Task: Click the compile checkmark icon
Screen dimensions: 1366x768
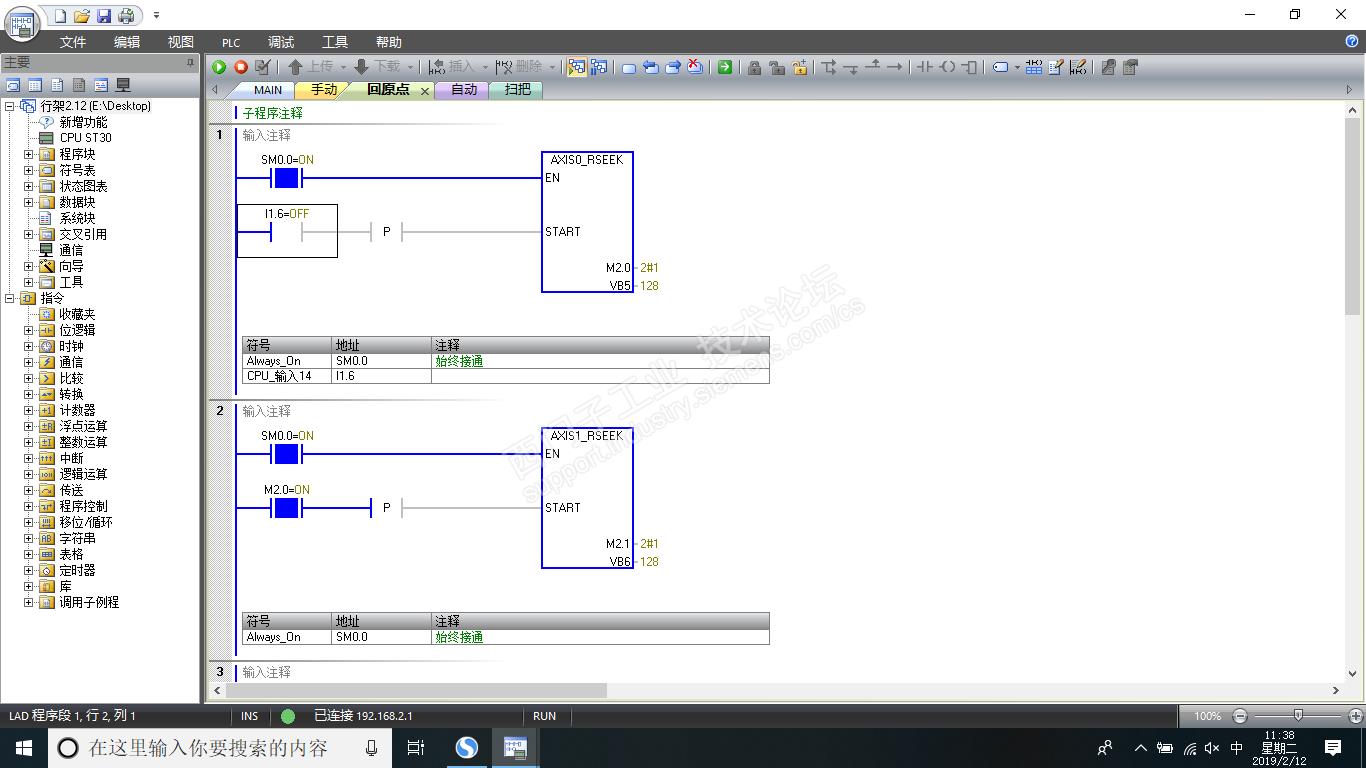Action: point(263,67)
